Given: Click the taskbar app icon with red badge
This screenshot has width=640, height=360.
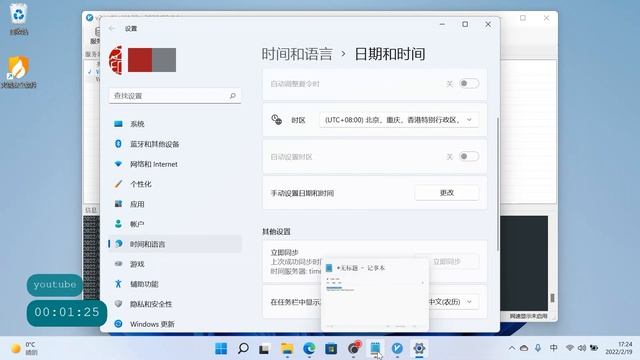Looking at the screenshot, I should click(x=353, y=349).
